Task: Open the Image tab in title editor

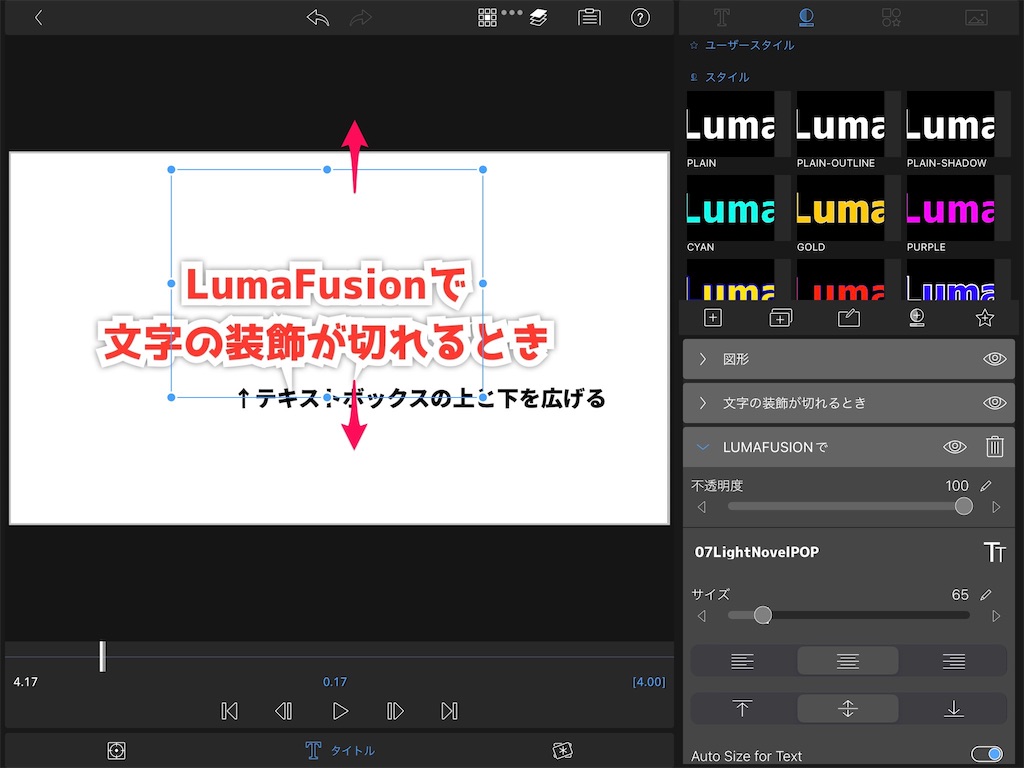Action: [x=977, y=17]
